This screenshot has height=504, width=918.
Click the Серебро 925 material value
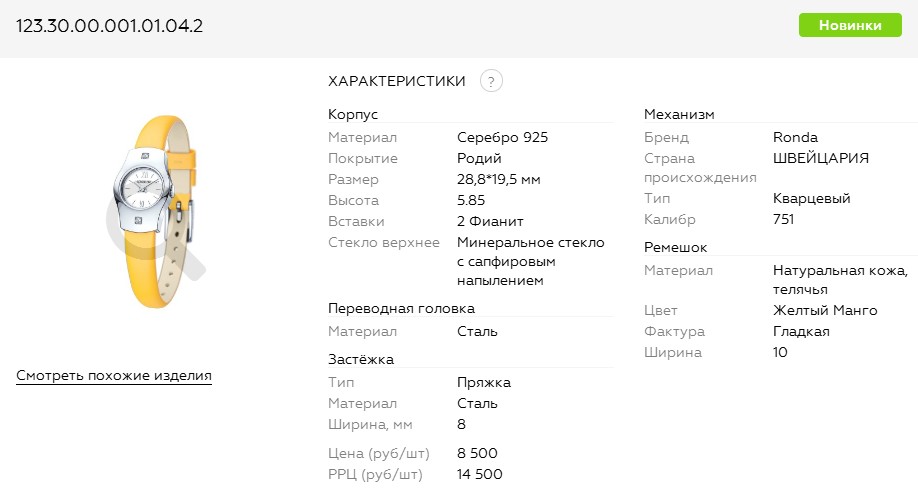(x=502, y=137)
